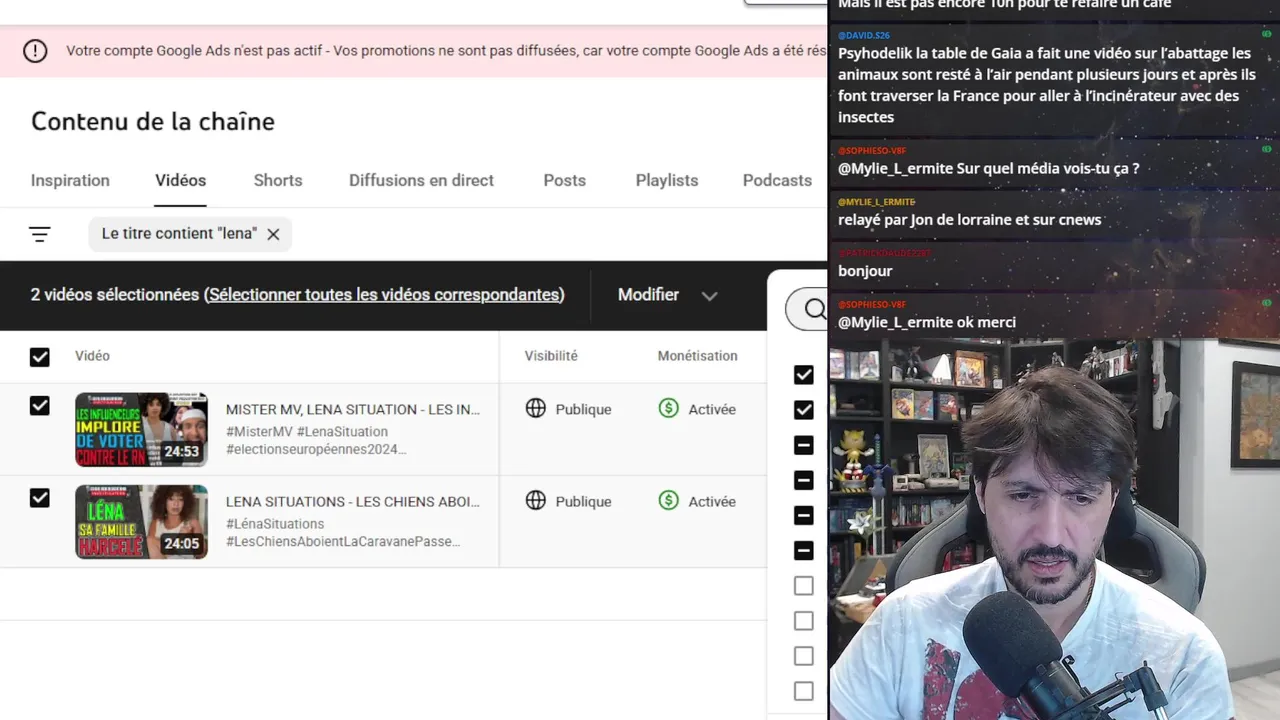Open the Modifier dropdown
1280x720 pixels.
pos(667,295)
